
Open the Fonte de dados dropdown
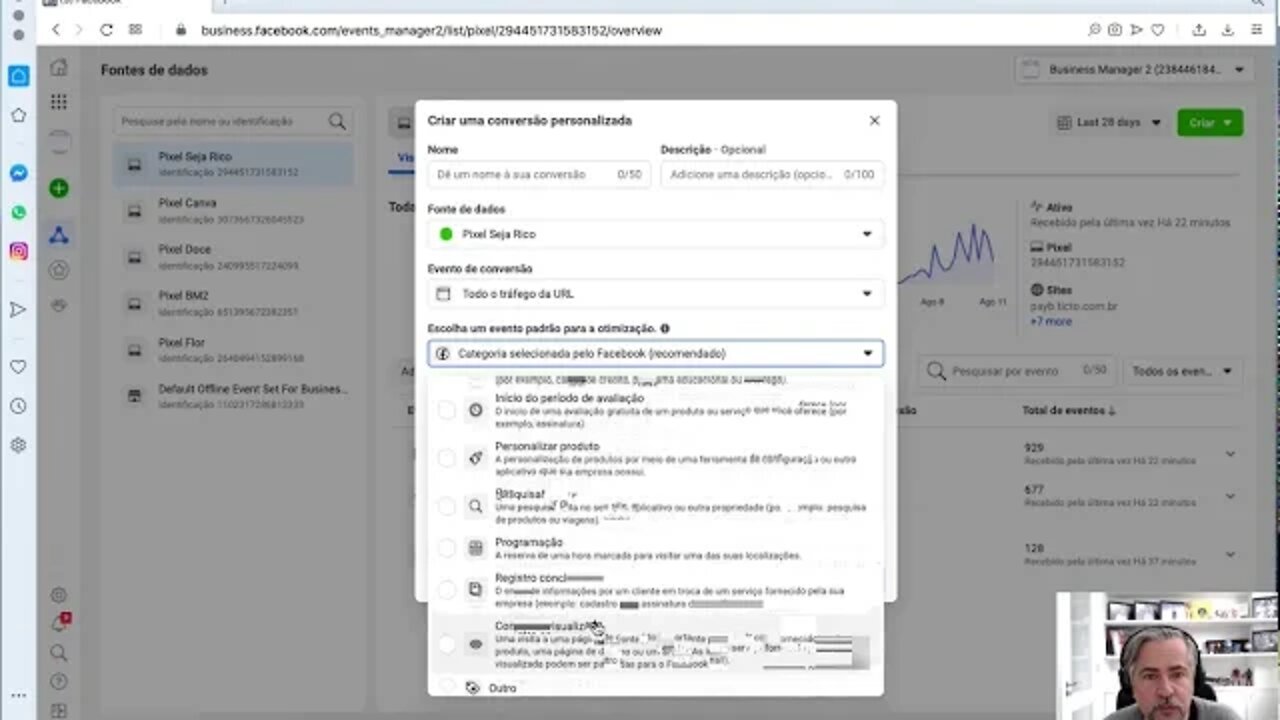point(656,234)
